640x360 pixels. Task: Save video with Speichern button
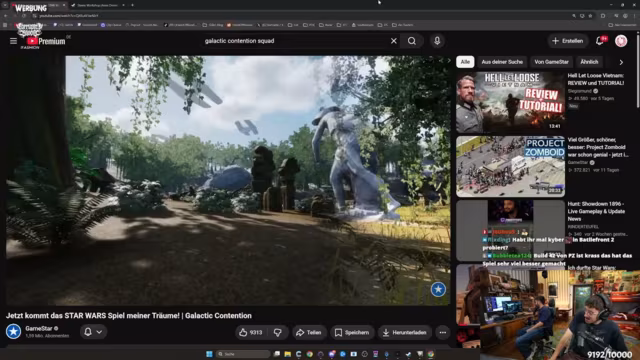352,333
